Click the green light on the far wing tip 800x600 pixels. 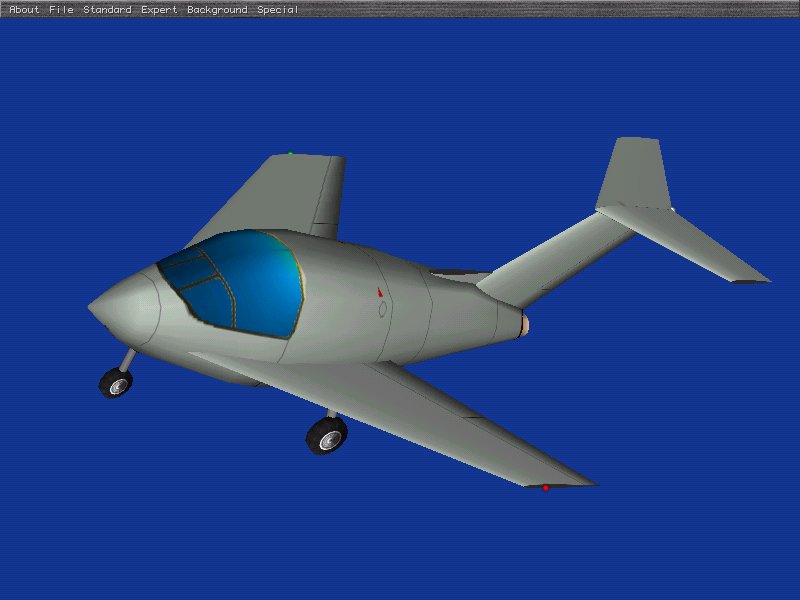291,154
